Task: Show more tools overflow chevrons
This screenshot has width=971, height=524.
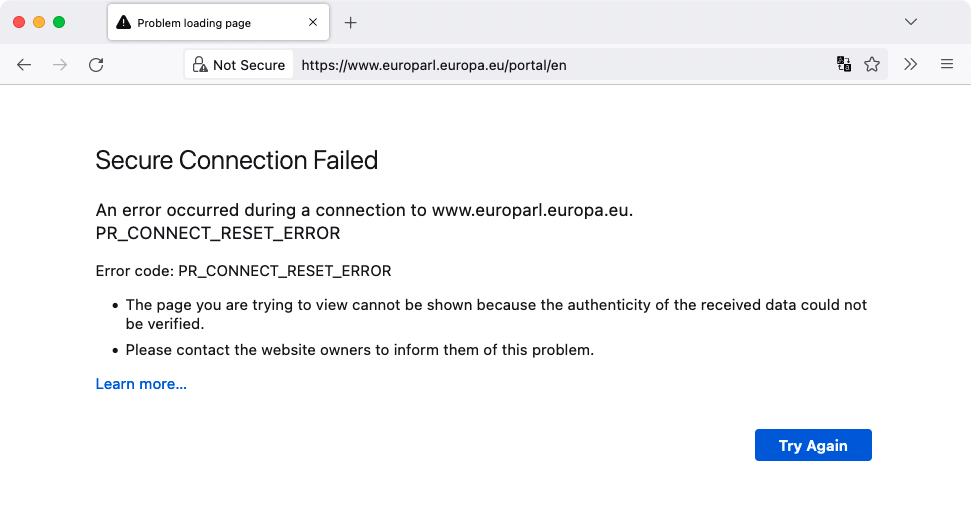Action: pos(910,64)
